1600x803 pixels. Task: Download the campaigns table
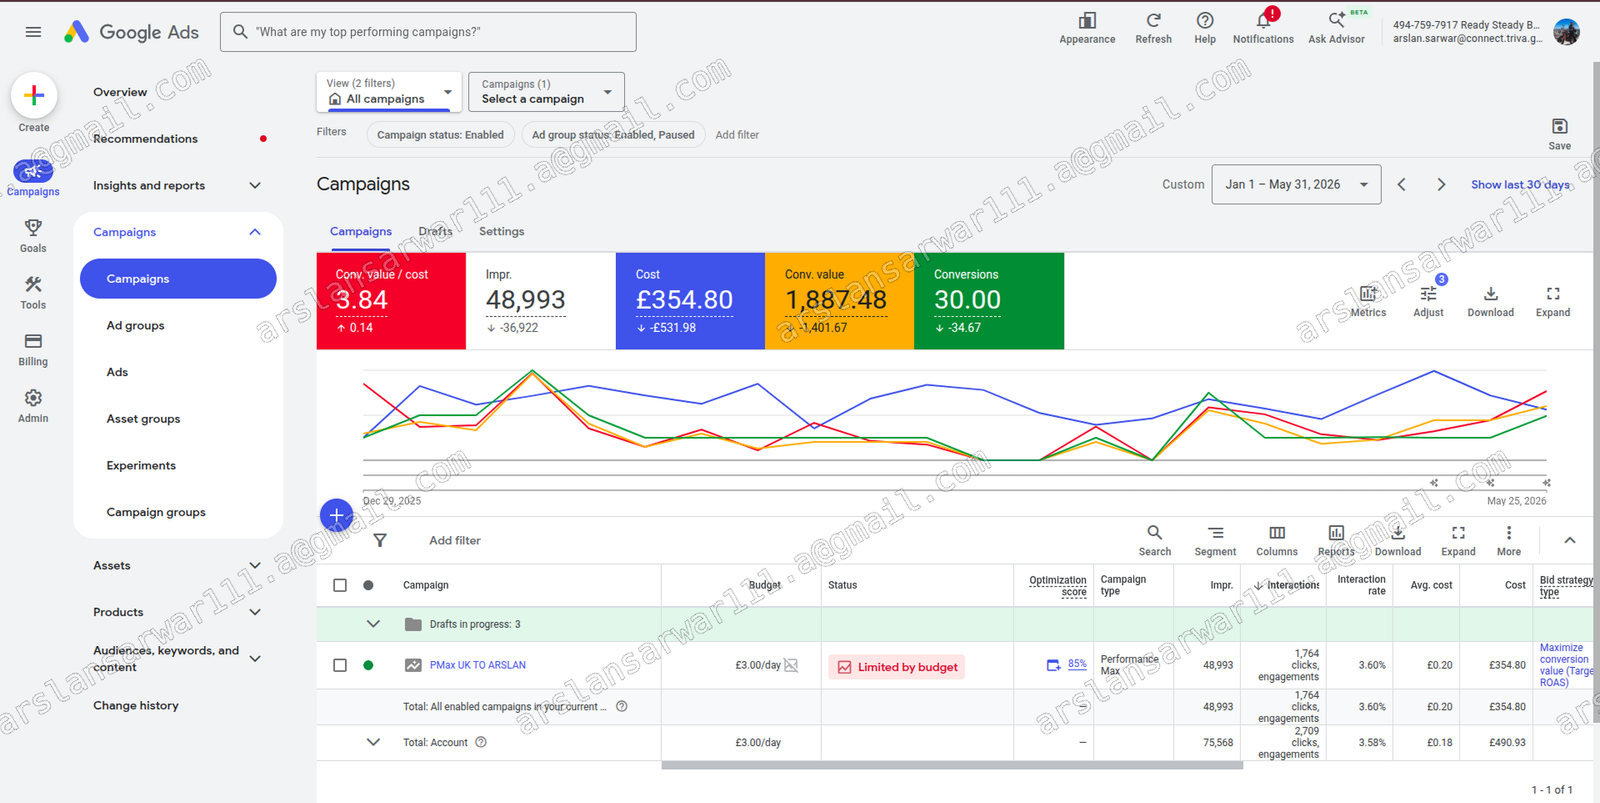click(x=1398, y=540)
